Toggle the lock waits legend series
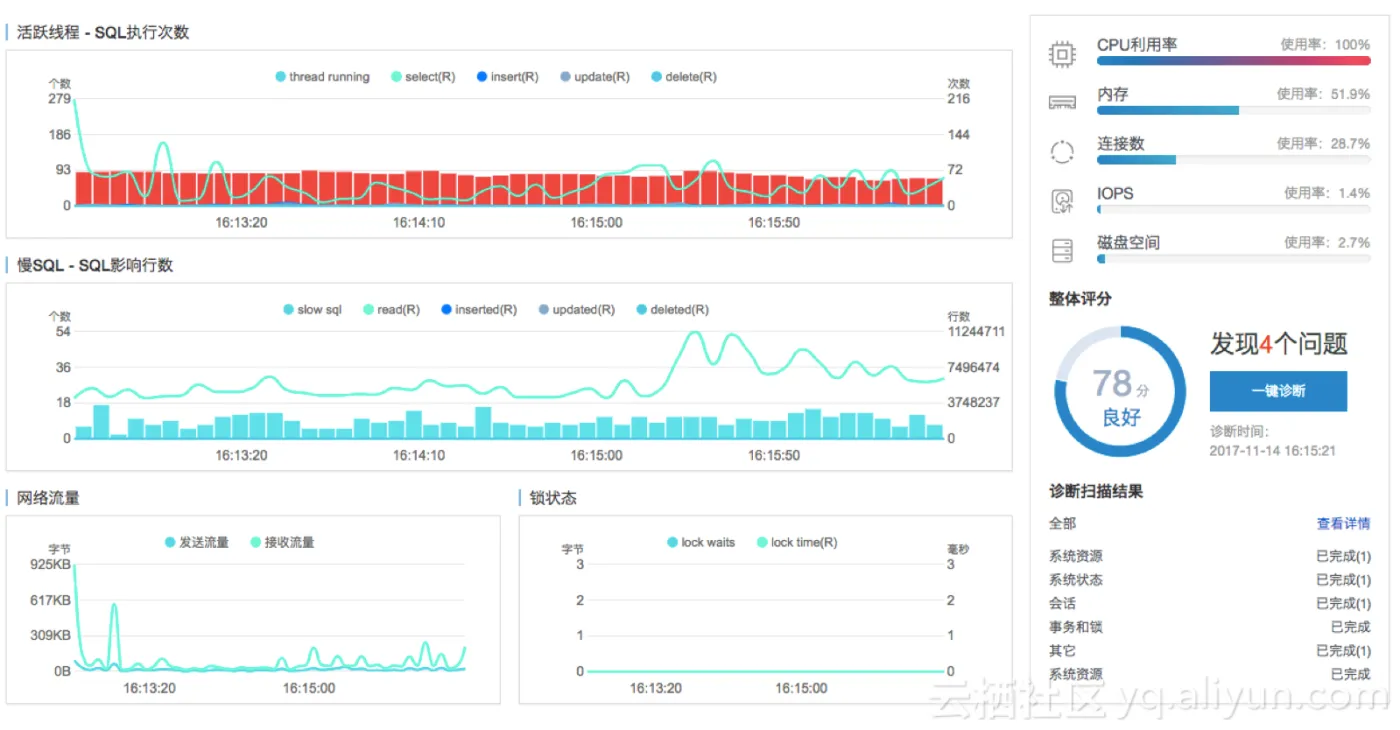 coord(701,543)
